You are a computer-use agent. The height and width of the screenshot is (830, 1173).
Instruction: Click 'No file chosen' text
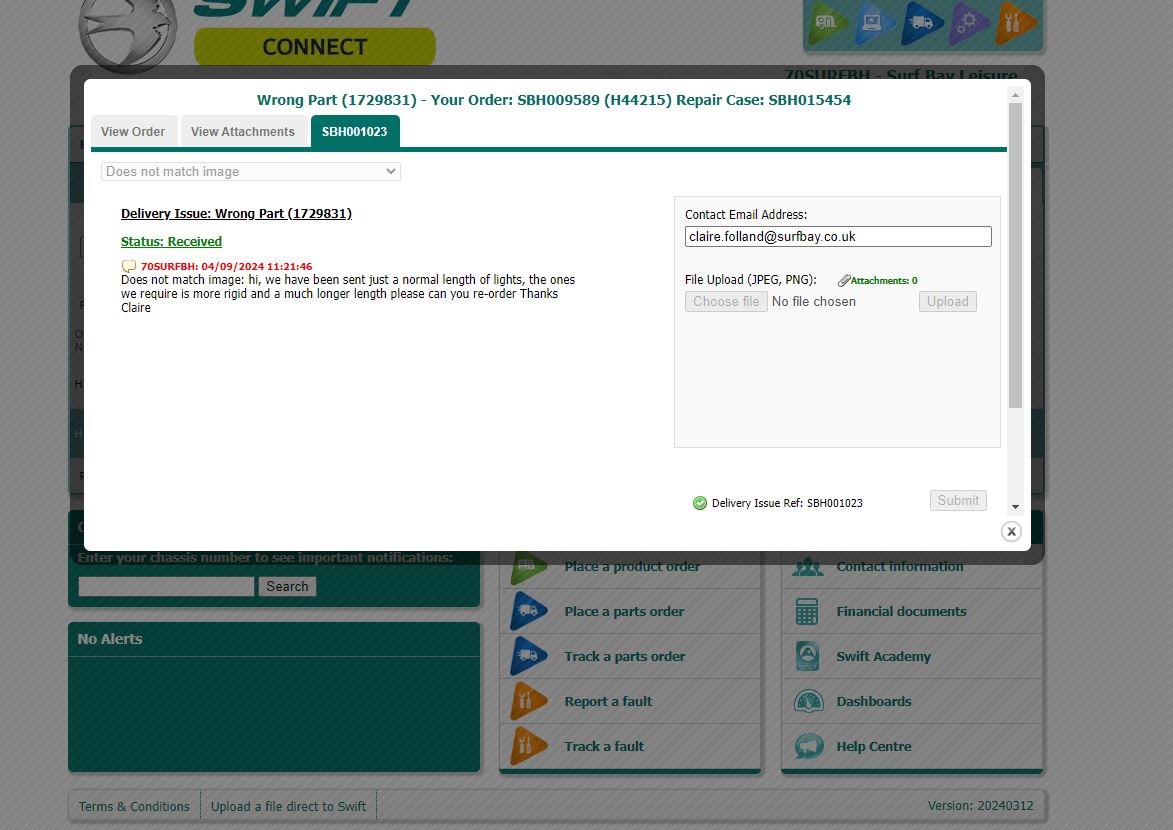814,302
